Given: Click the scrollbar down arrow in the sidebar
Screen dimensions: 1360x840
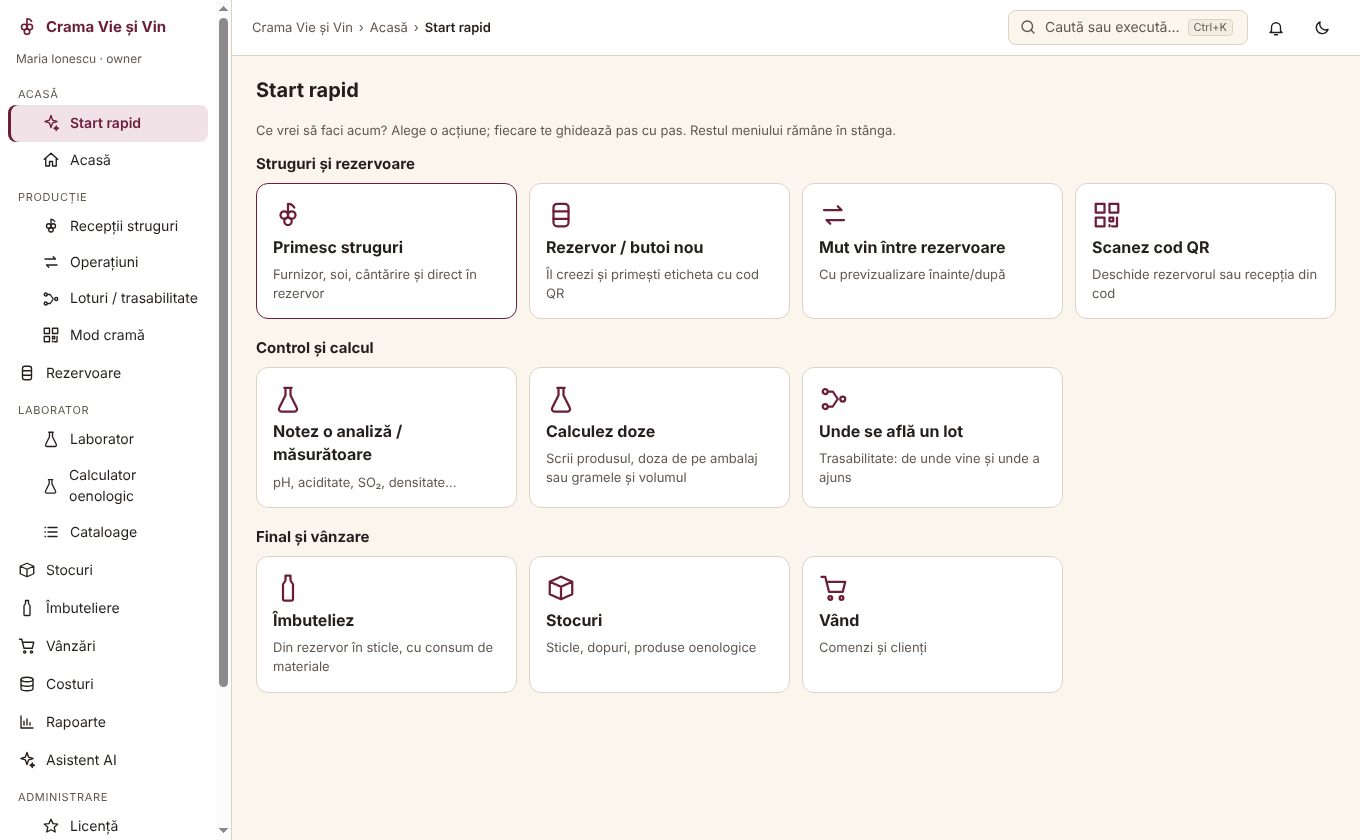Looking at the screenshot, I should click(224, 831).
